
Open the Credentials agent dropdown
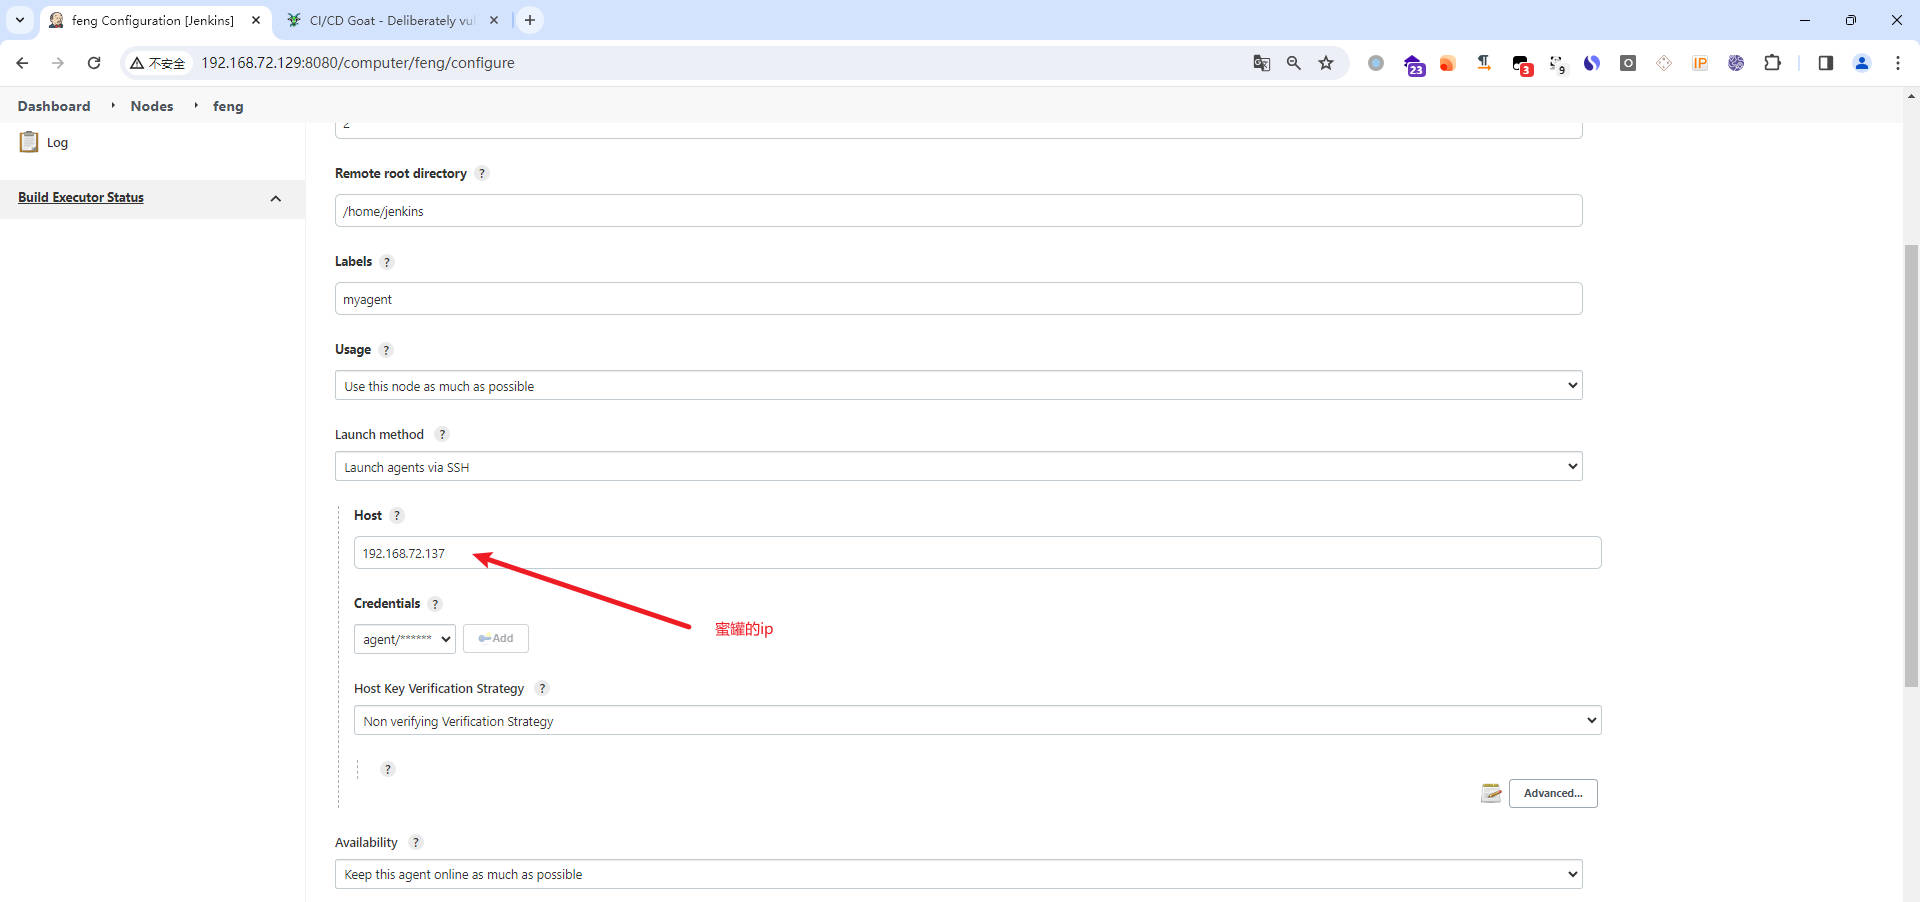pos(405,639)
